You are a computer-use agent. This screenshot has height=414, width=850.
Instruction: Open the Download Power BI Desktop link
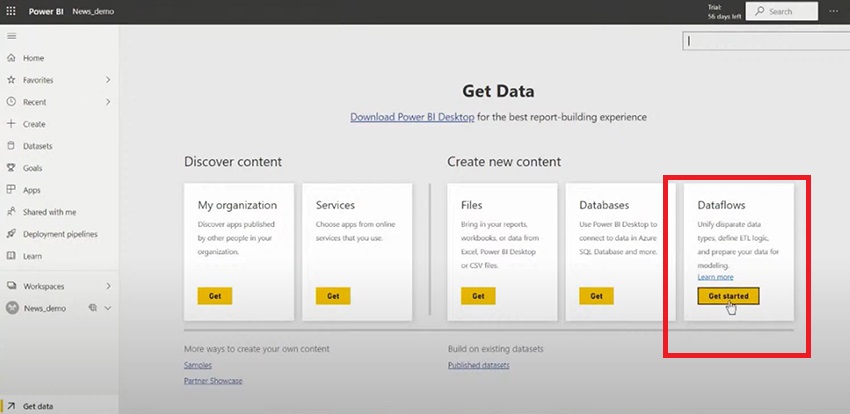pos(412,117)
